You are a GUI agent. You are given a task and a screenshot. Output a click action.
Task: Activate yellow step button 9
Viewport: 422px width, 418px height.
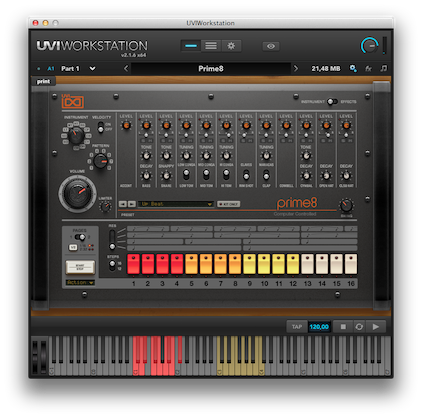tap(249, 264)
